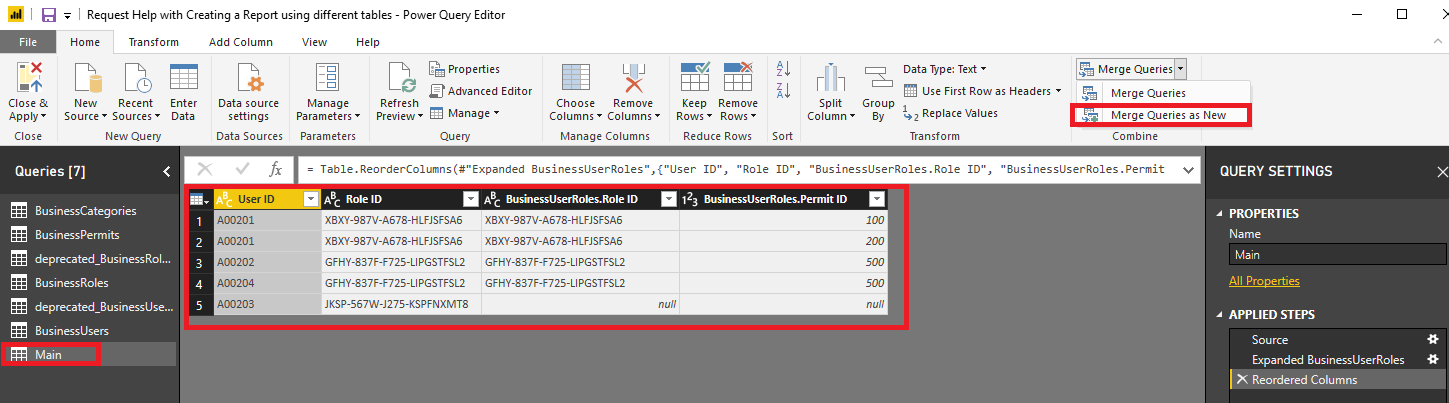Viewport: 1449px width, 403px height.
Task: Open Role ID column filter dropdown
Action: click(x=471, y=199)
